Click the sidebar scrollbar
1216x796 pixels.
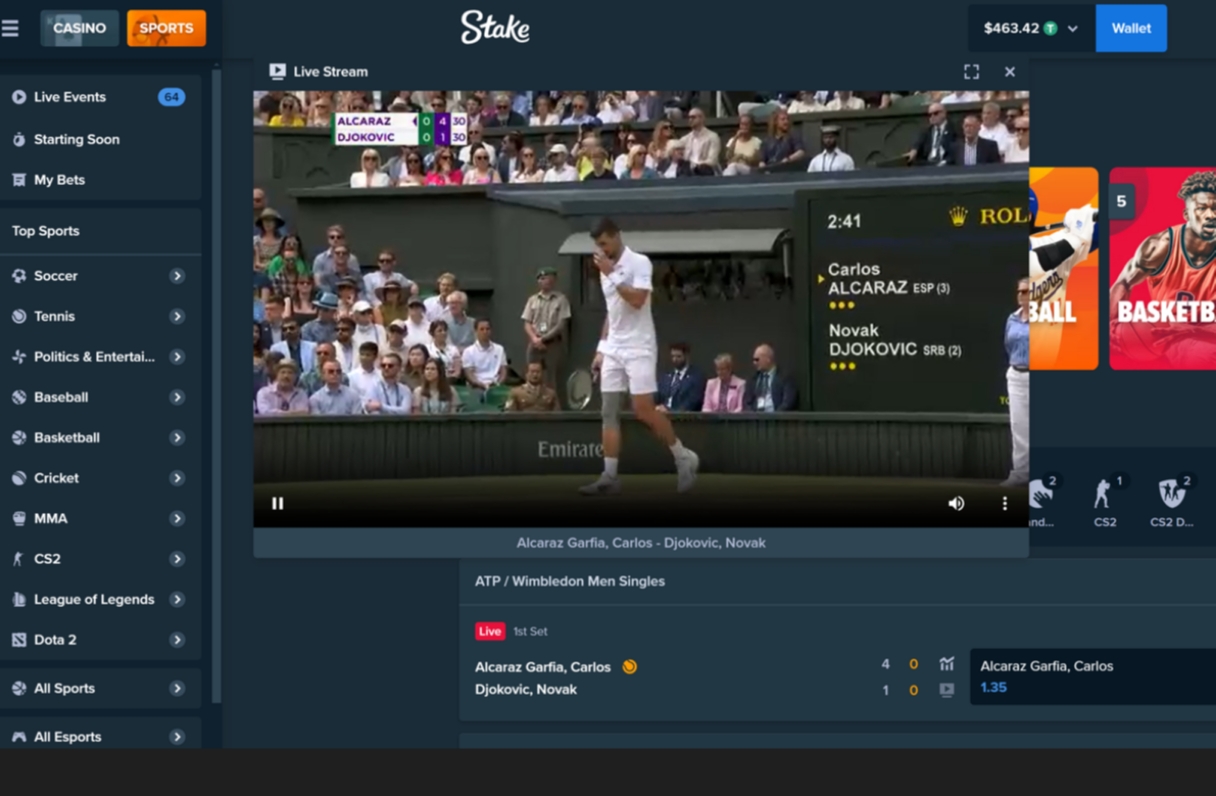click(x=217, y=388)
